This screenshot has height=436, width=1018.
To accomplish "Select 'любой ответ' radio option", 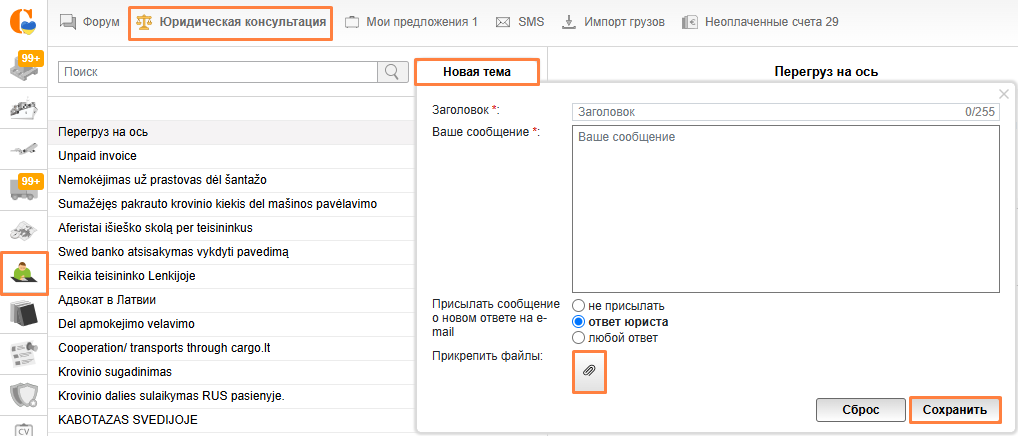I will tap(578, 338).
